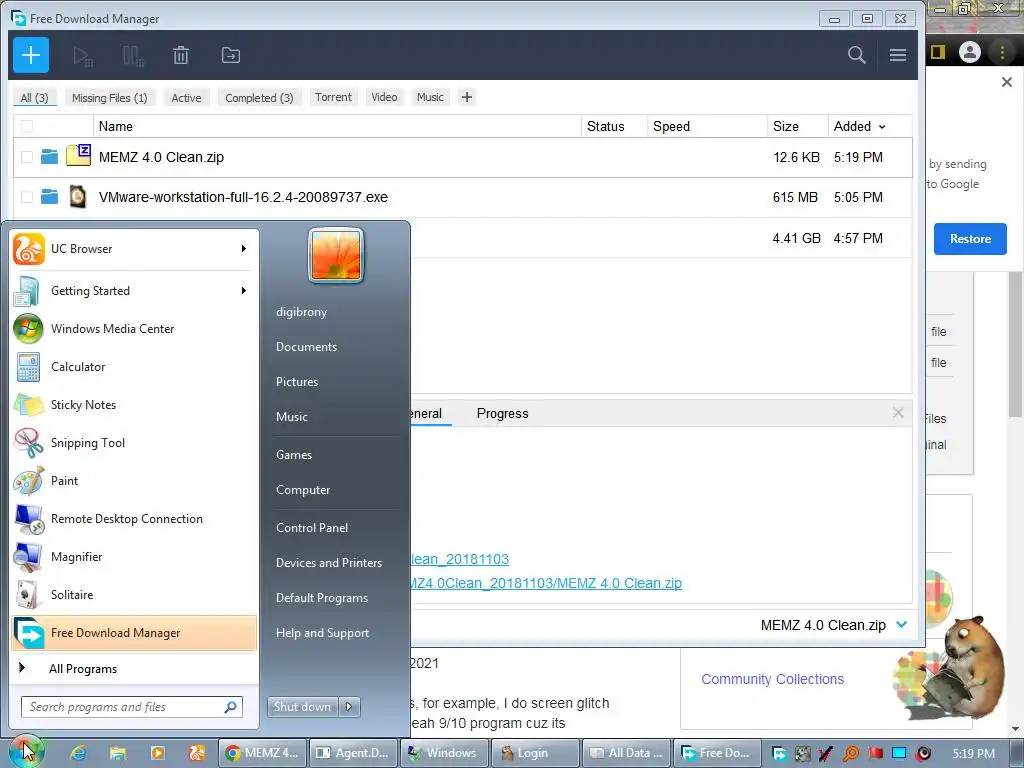1024x768 pixels.
Task: Switch to the Music filter tab
Action: tap(430, 97)
